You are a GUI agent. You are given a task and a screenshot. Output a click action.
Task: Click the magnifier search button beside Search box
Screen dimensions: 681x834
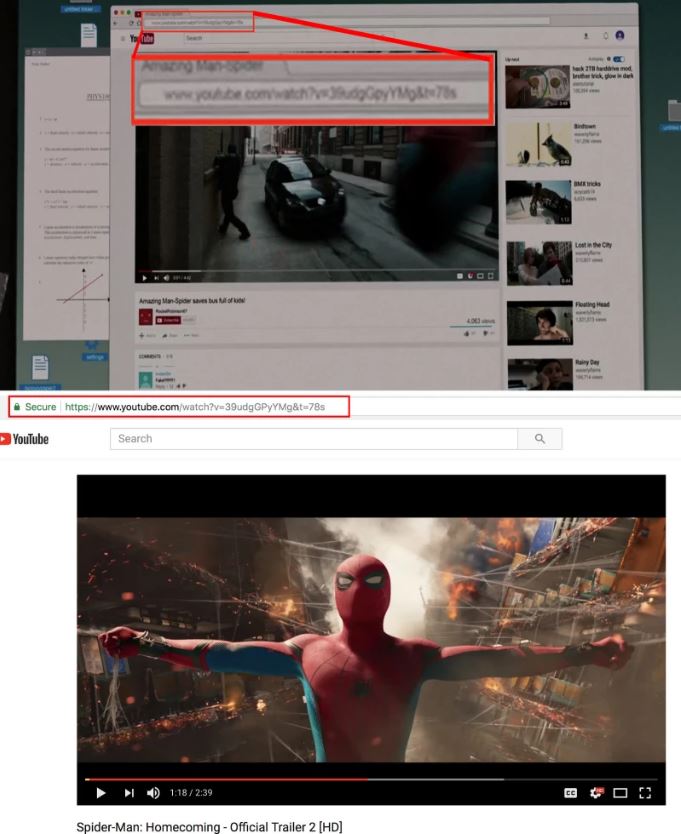click(x=540, y=438)
